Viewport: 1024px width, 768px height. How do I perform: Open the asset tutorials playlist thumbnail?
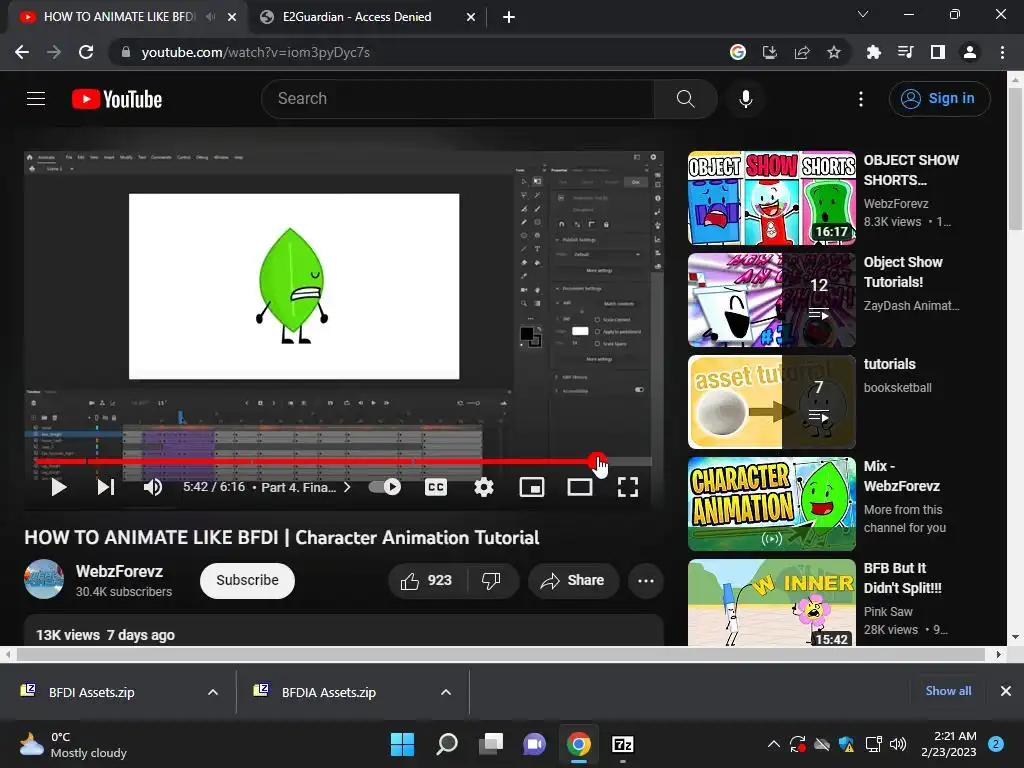click(771, 402)
